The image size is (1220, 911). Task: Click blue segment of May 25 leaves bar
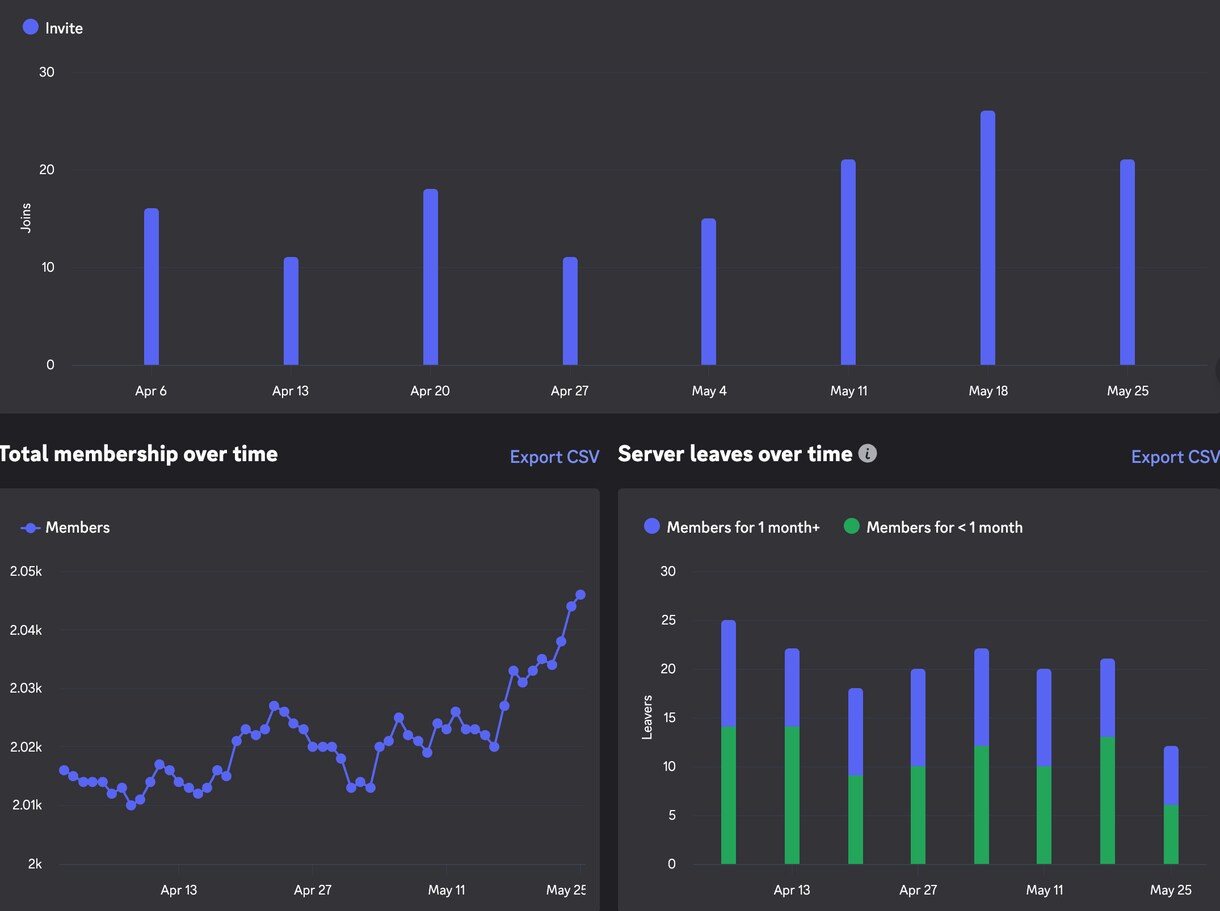pyautogui.click(x=1171, y=776)
